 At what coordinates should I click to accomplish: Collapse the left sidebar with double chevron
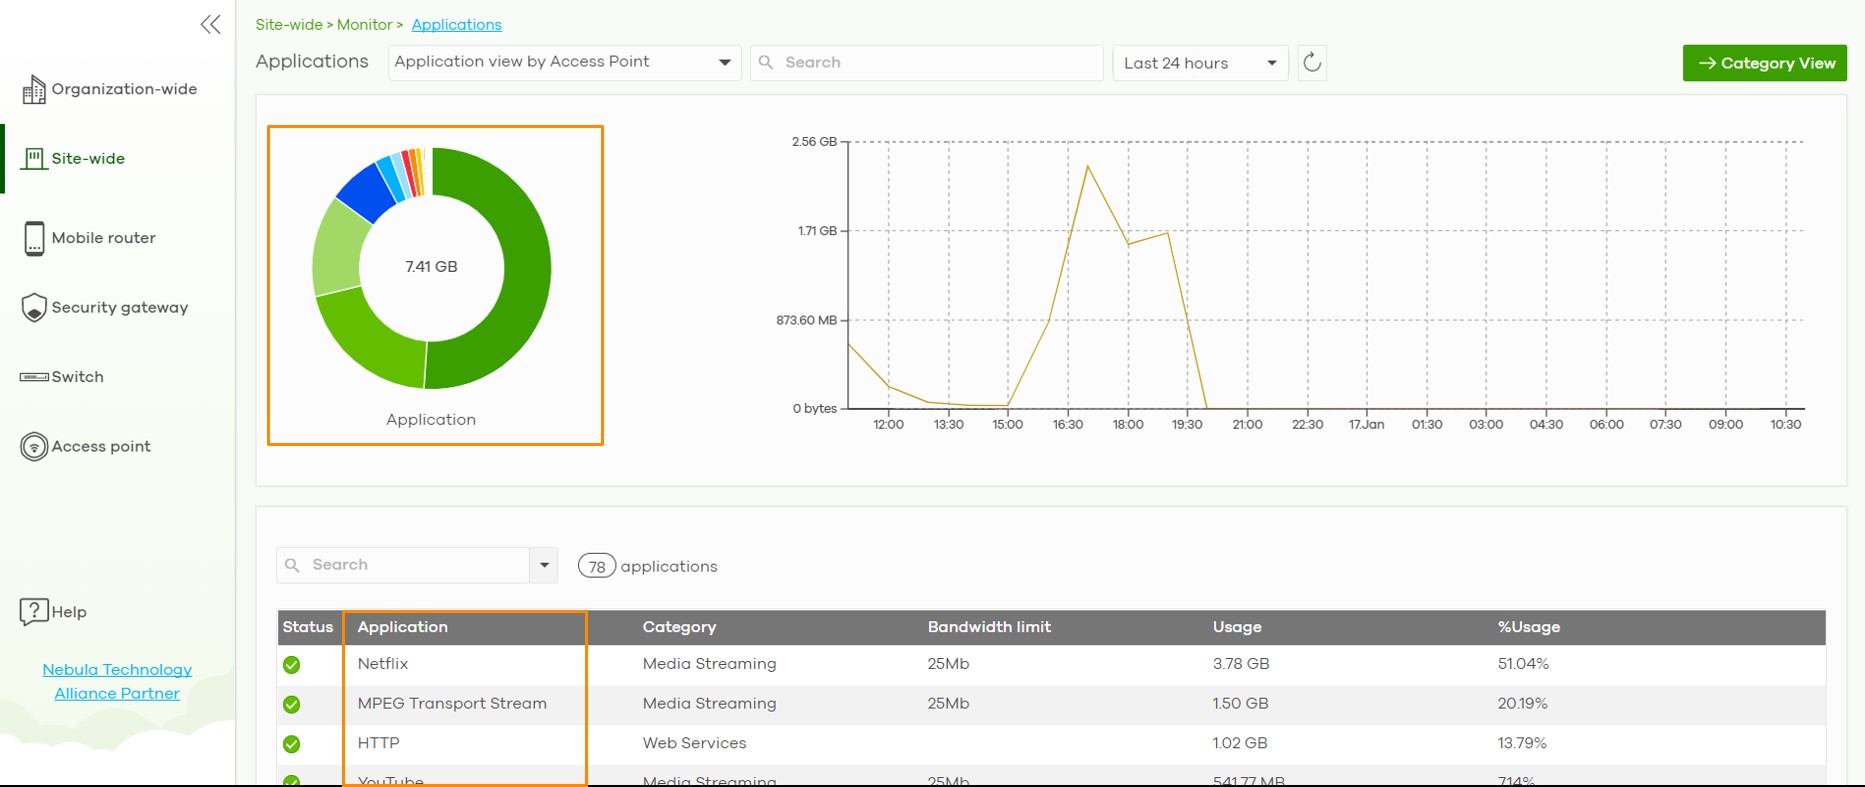210,25
